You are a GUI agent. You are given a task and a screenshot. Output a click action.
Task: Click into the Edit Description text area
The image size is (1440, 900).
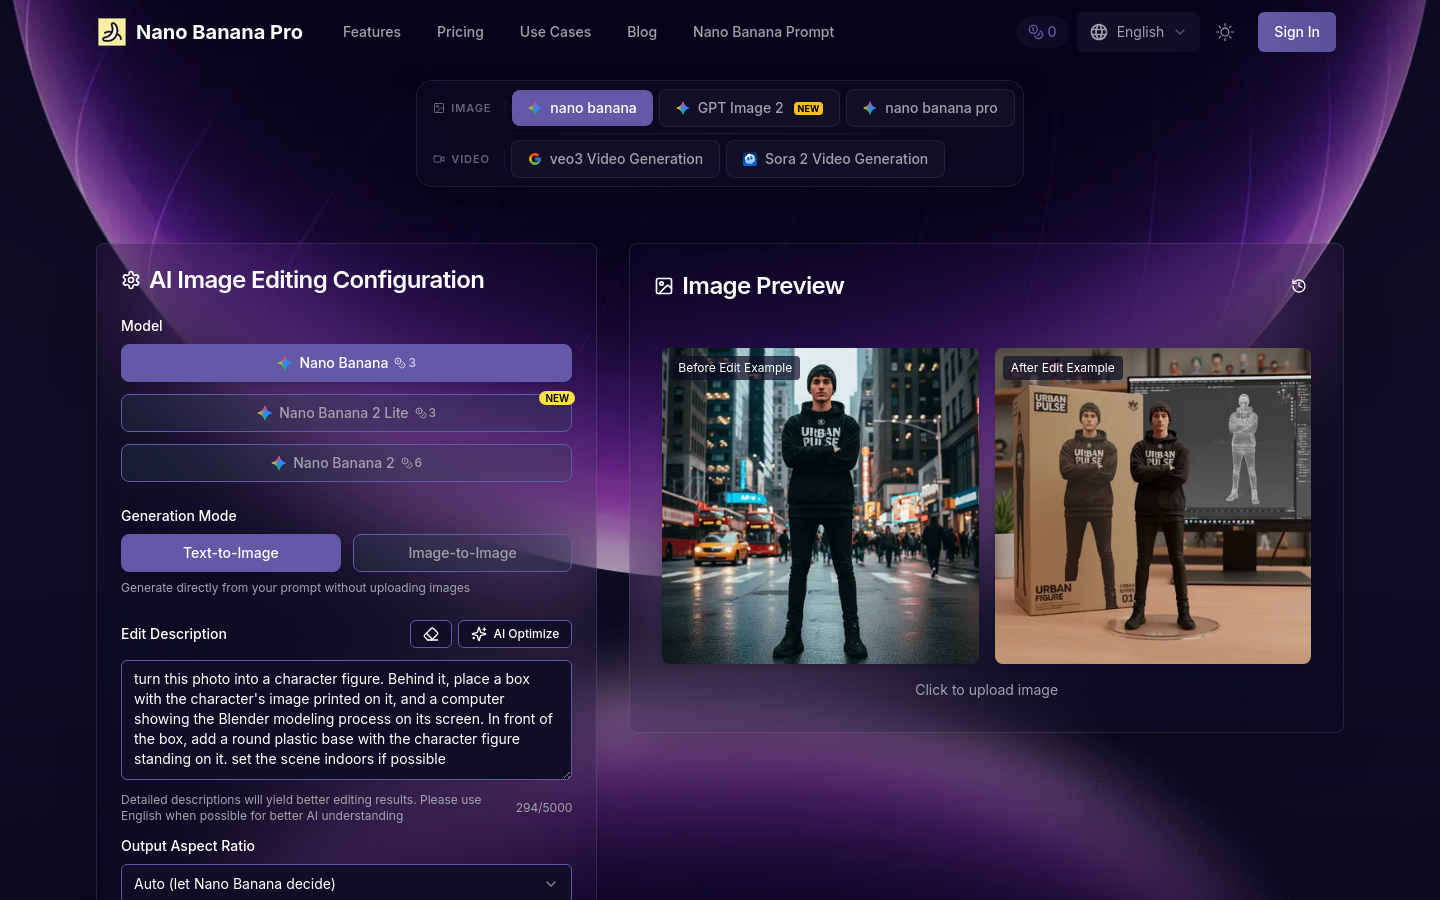(x=346, y=720)
